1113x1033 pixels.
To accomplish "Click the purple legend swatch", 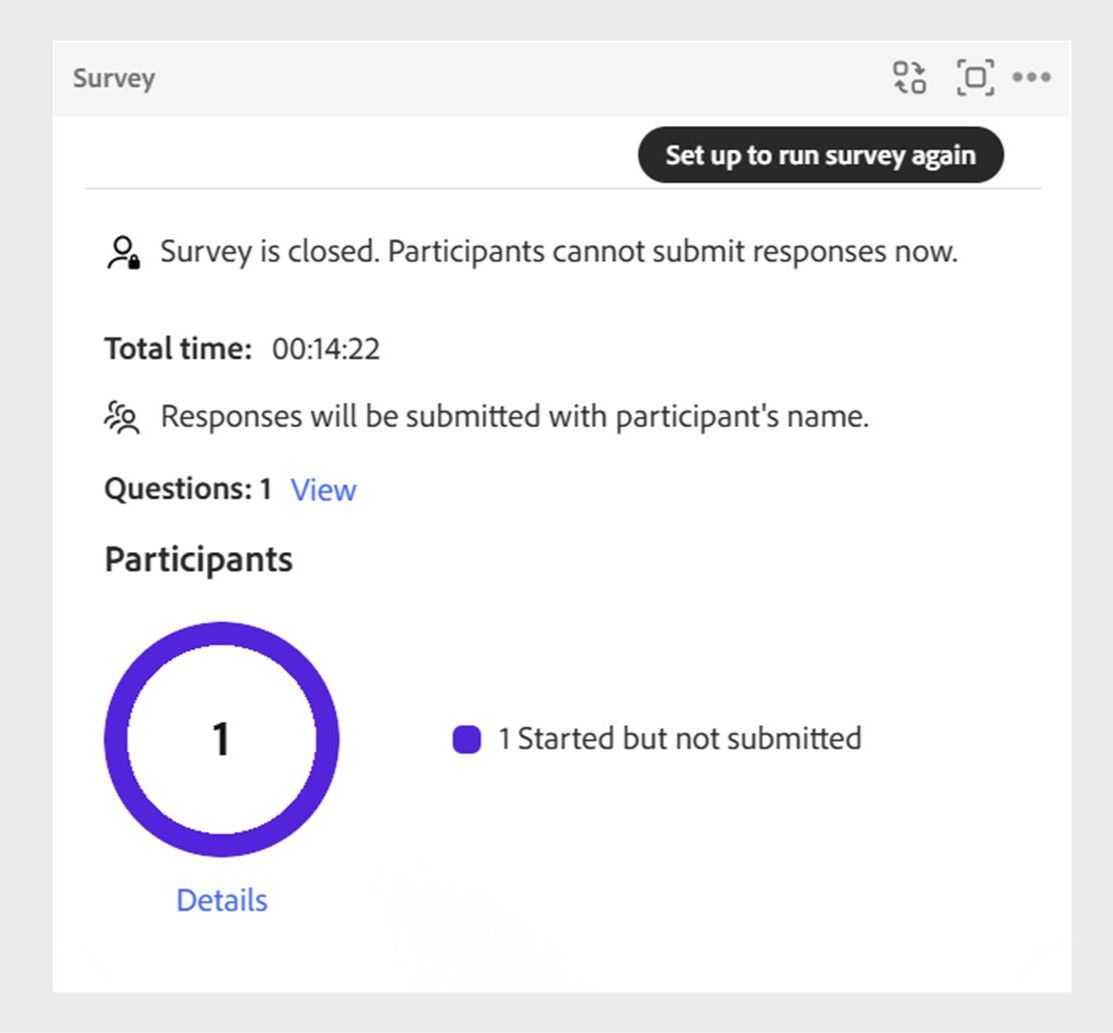I will tap(466, 738).
